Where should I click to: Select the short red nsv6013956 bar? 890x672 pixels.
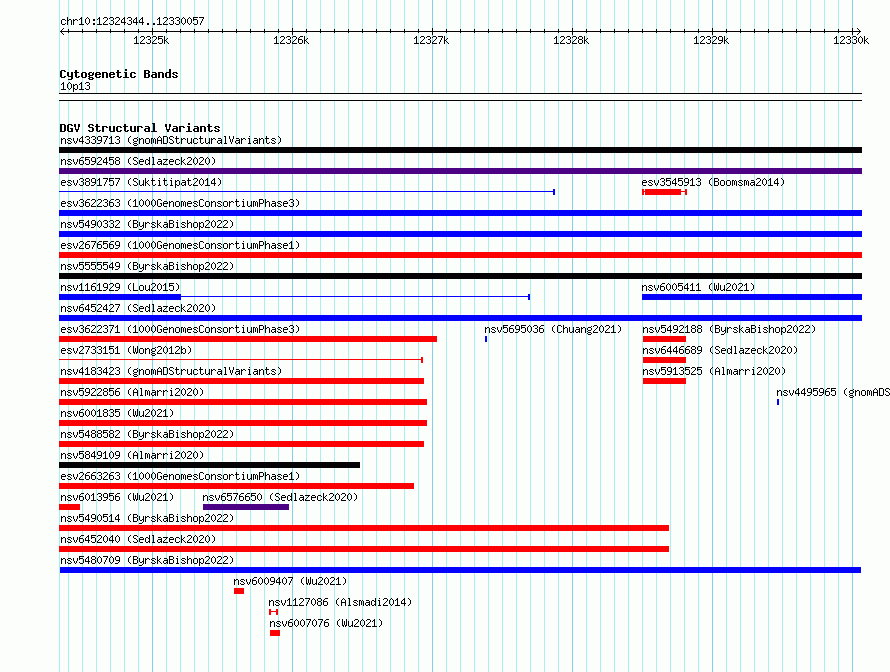point(69,507)
